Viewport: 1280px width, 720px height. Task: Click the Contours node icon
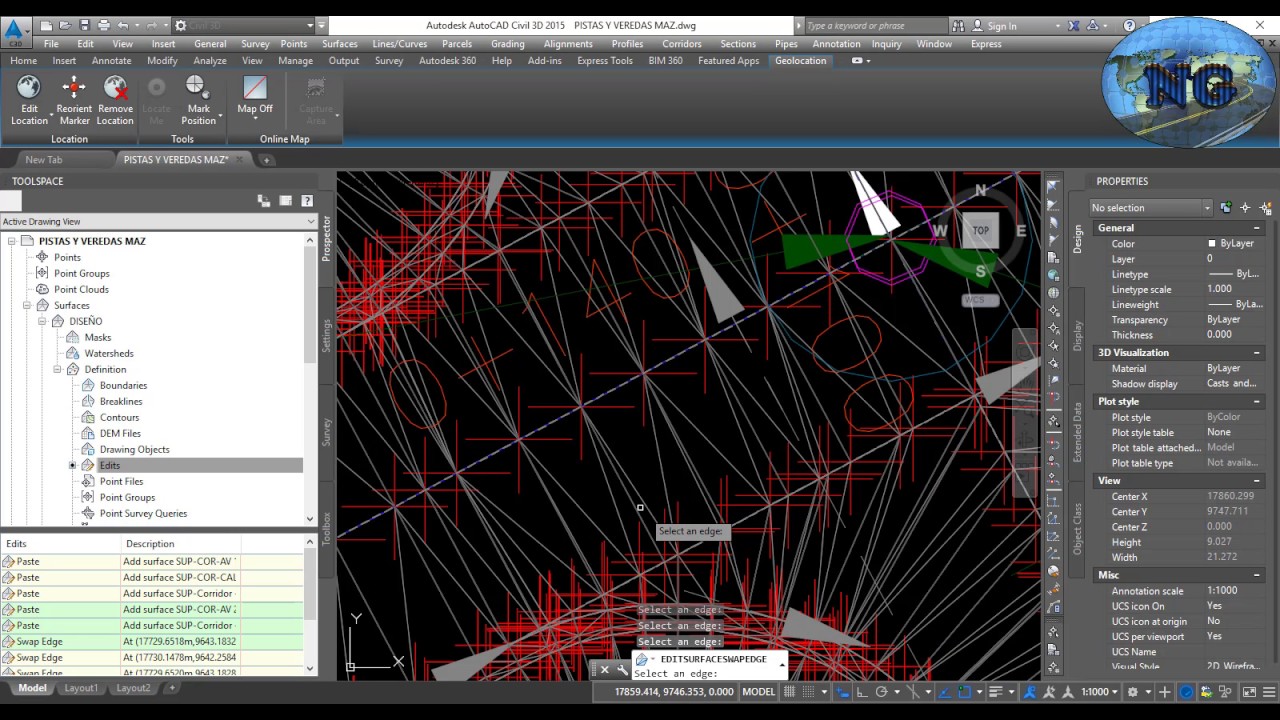pyautogui.click(x=88, y=417)
